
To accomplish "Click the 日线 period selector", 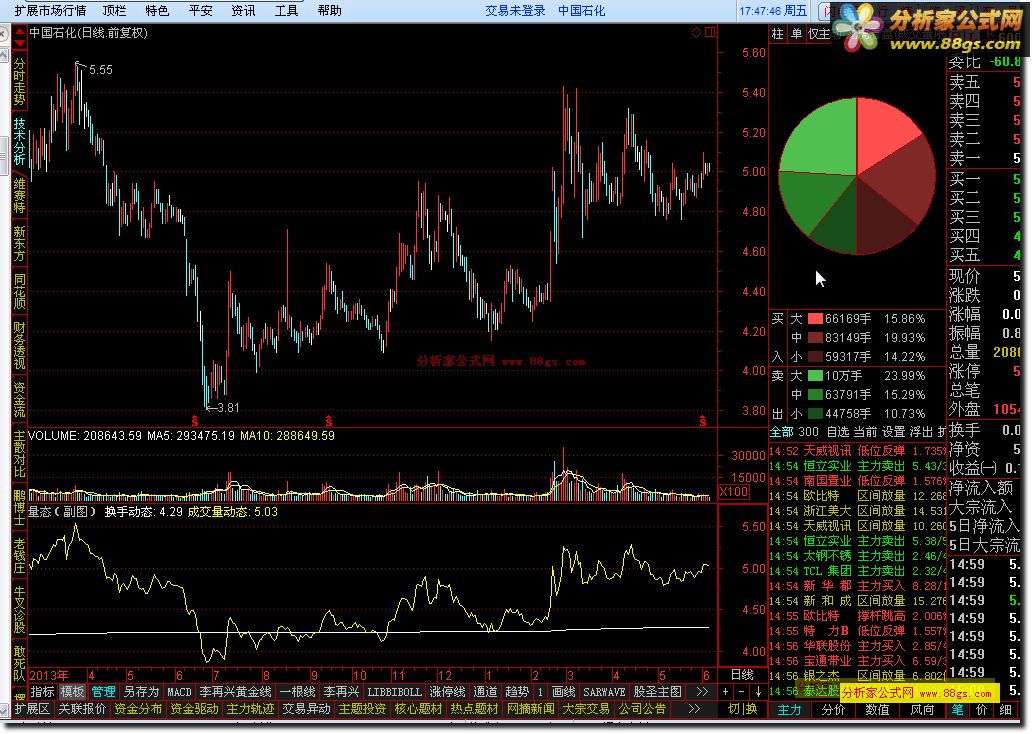I will pos(742,675).
